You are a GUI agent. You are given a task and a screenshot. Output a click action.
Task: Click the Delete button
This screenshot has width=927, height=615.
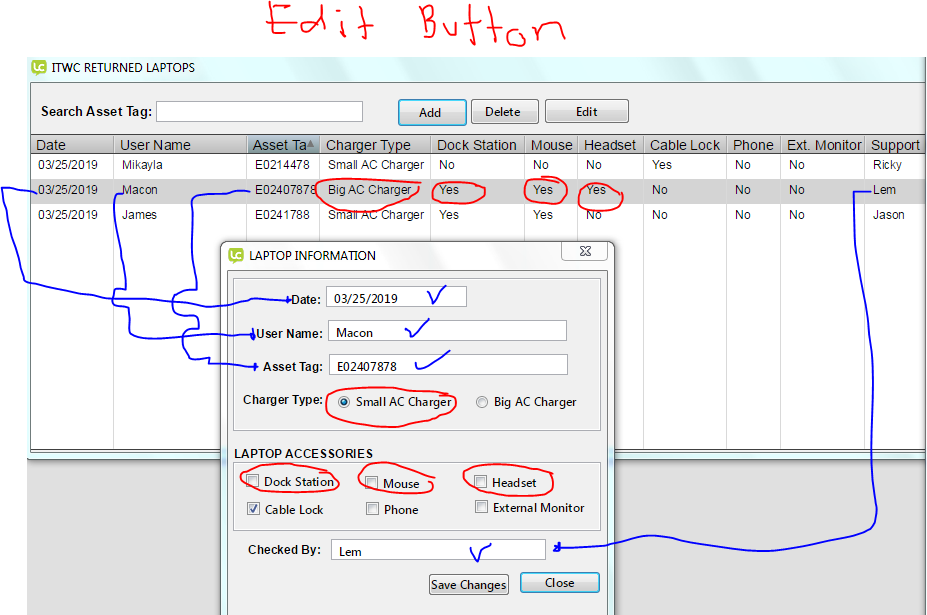point(504,112)
